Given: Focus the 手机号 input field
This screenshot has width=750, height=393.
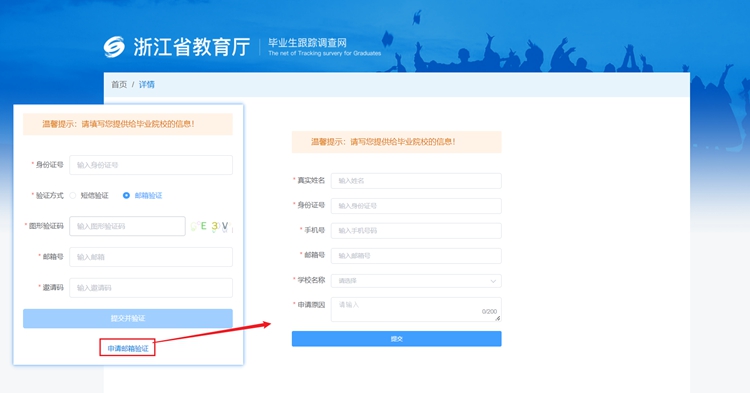Looking at the screenshot, I should 416,230.
